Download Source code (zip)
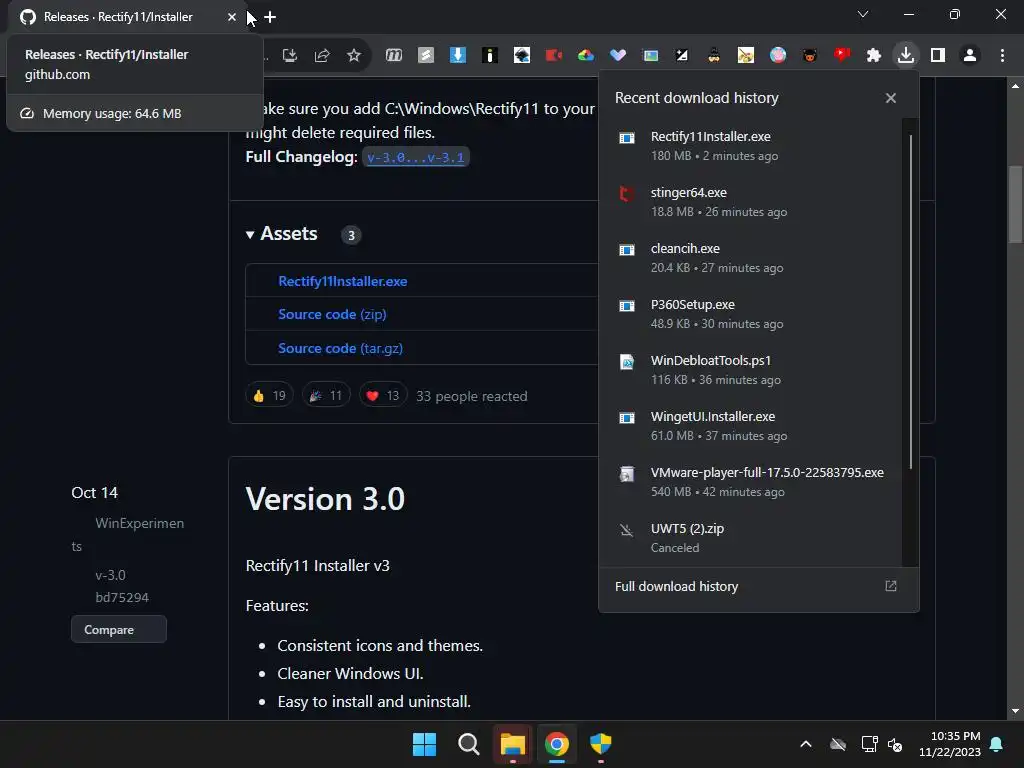This screenshot has width=1024, height=768. (x=332, y=314)
